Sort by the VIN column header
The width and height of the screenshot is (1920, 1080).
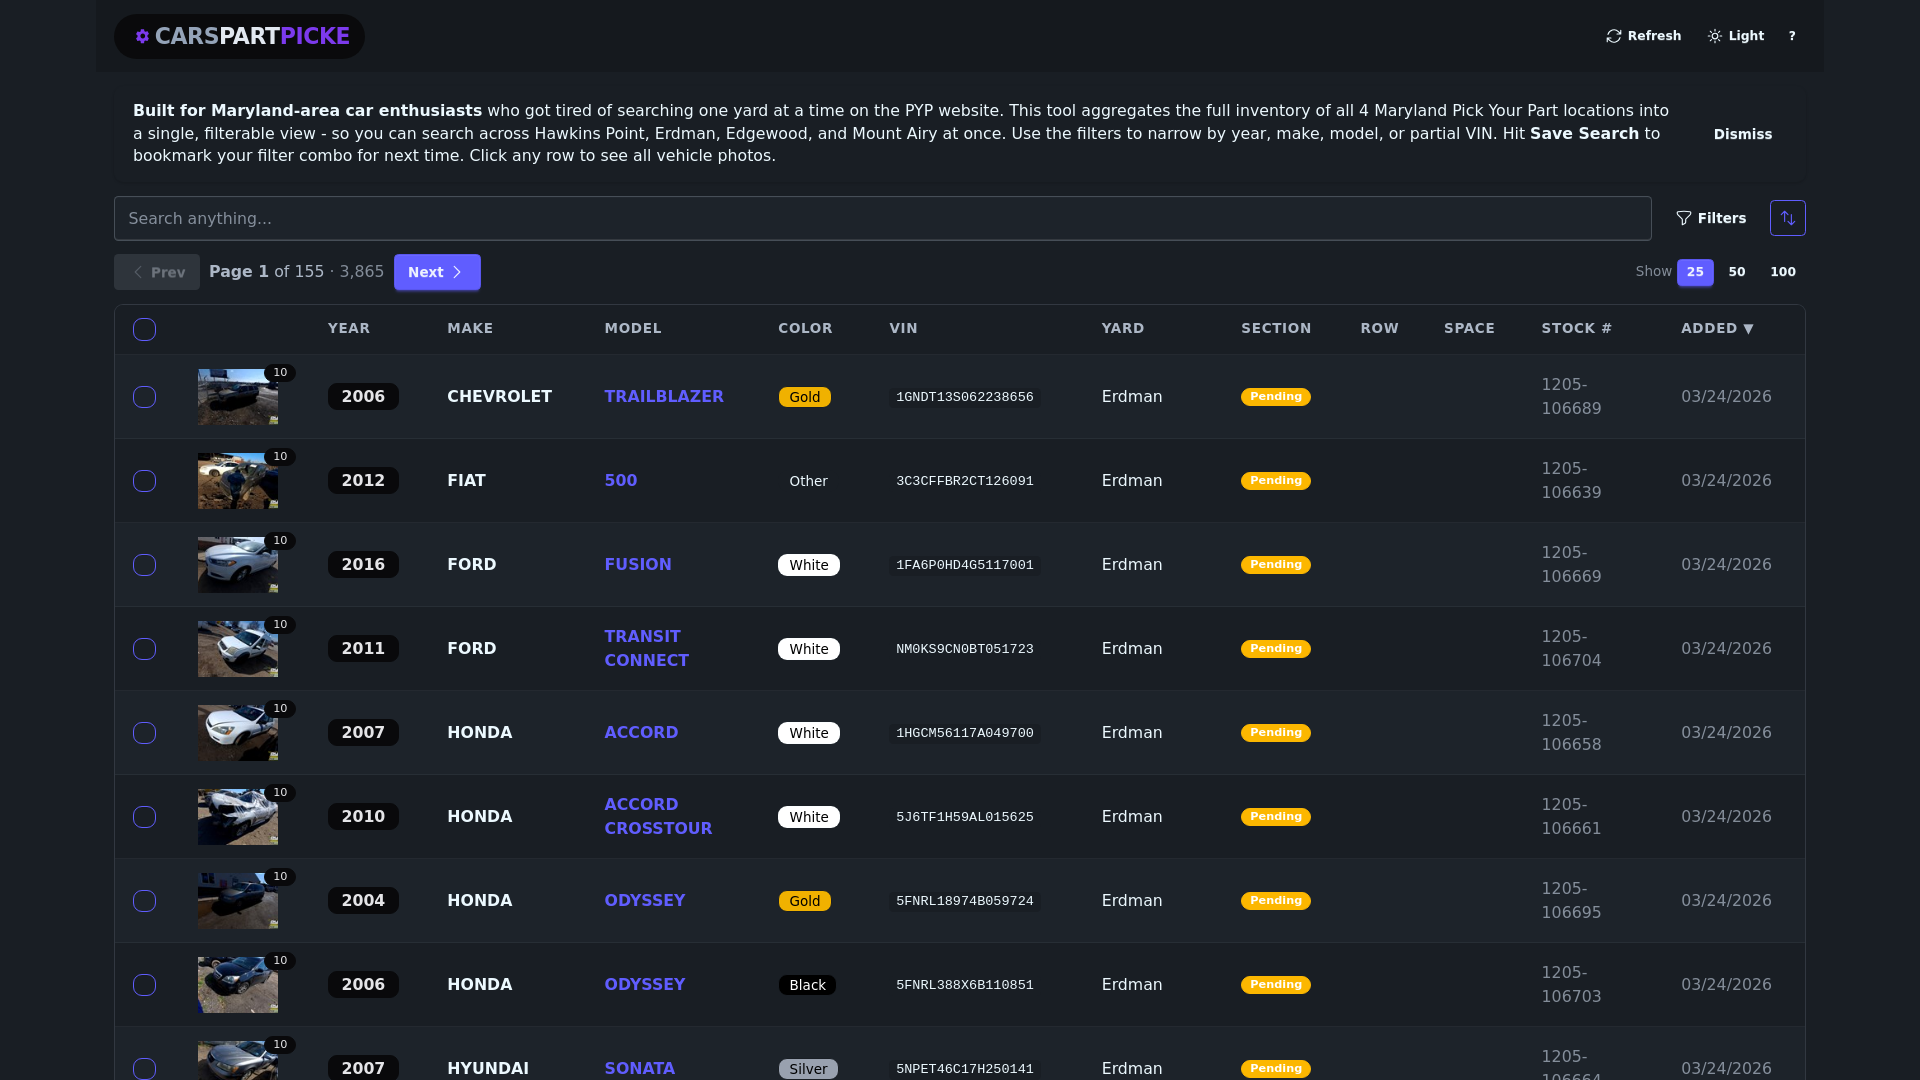903,328
